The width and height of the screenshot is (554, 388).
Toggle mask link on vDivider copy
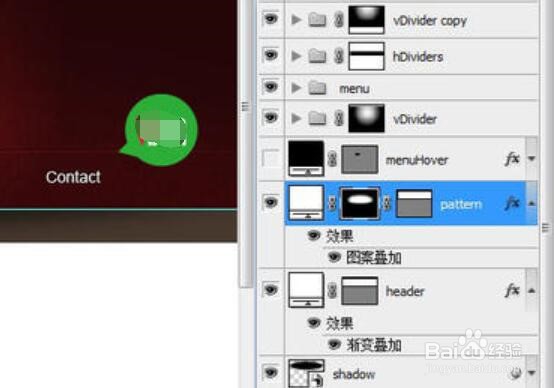pyautogui.click(x=338, y=20)
